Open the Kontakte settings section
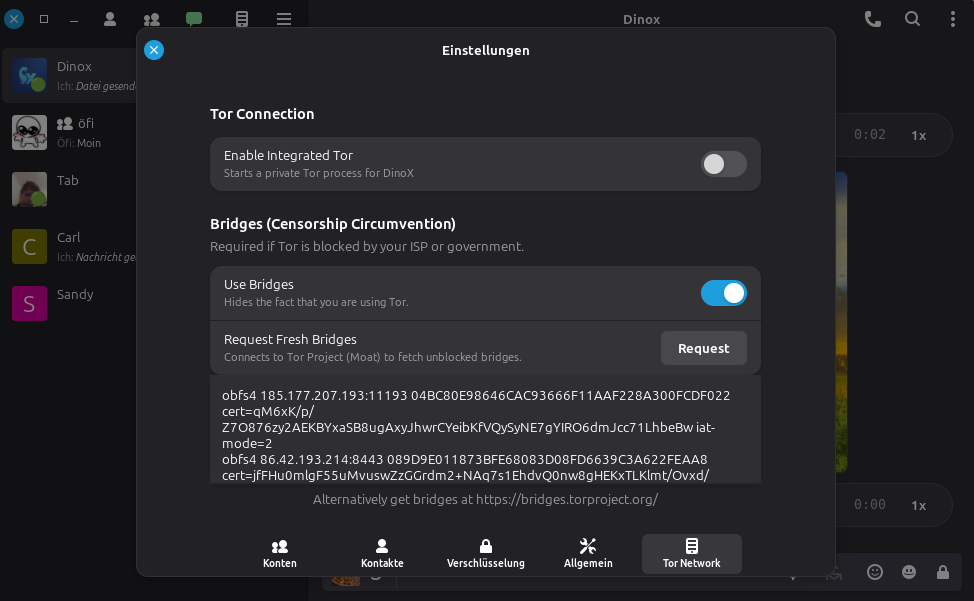This screenshot has width=974, height=601. tap(381, 553)
